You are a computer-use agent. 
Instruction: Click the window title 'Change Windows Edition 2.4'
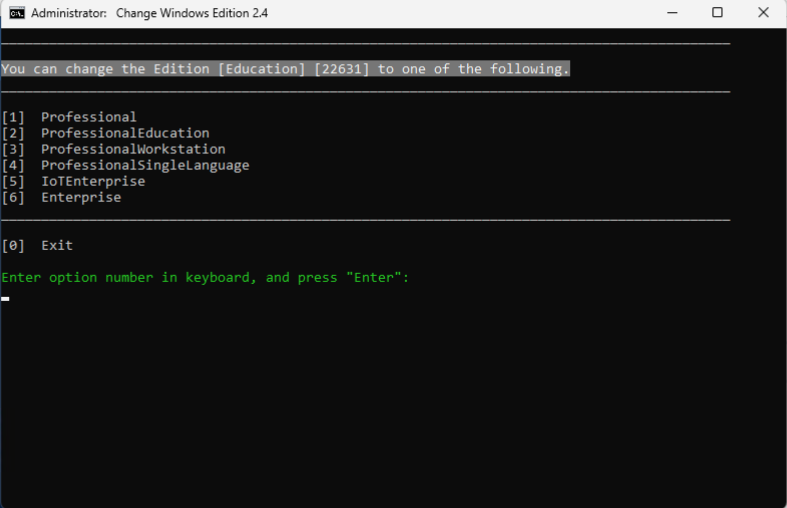(192, 13)
